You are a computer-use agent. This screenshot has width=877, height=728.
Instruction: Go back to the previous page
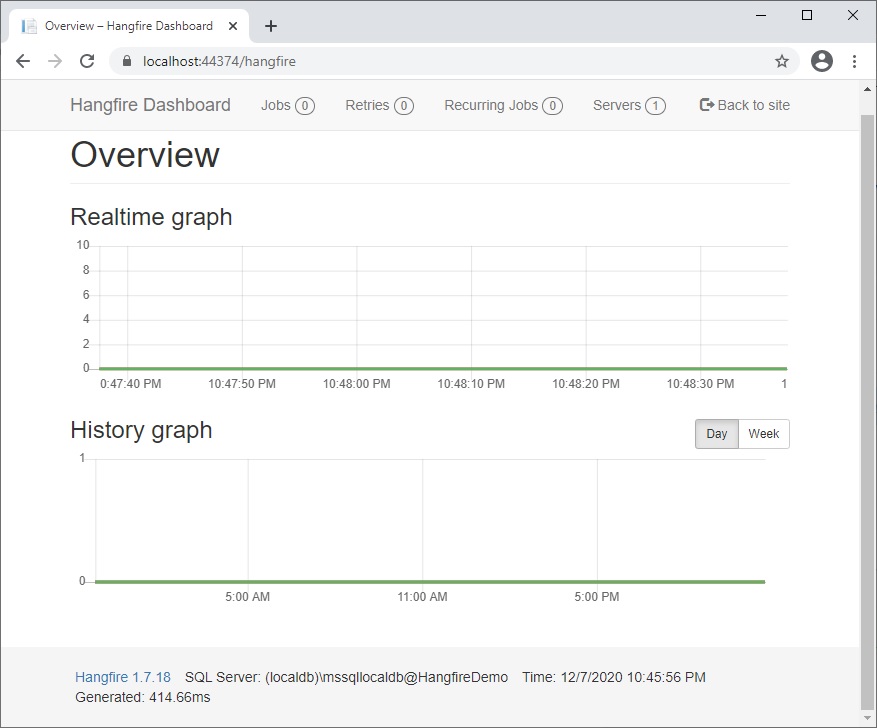(23, 61)
